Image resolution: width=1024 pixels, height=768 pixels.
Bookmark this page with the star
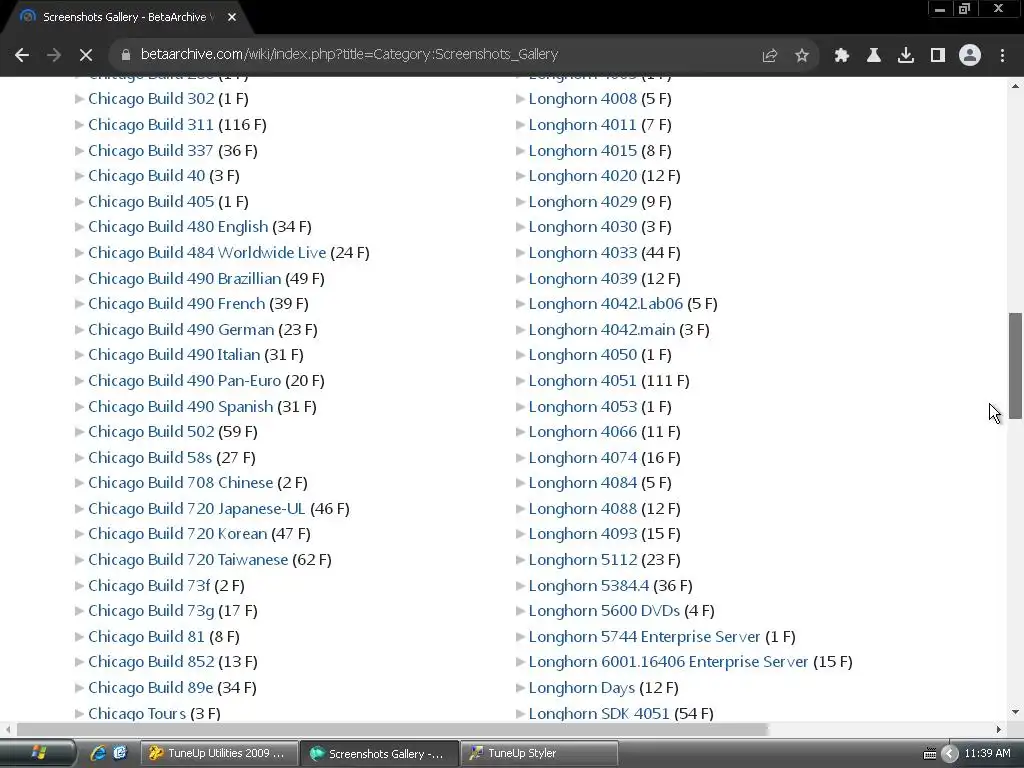coord(802,56)
